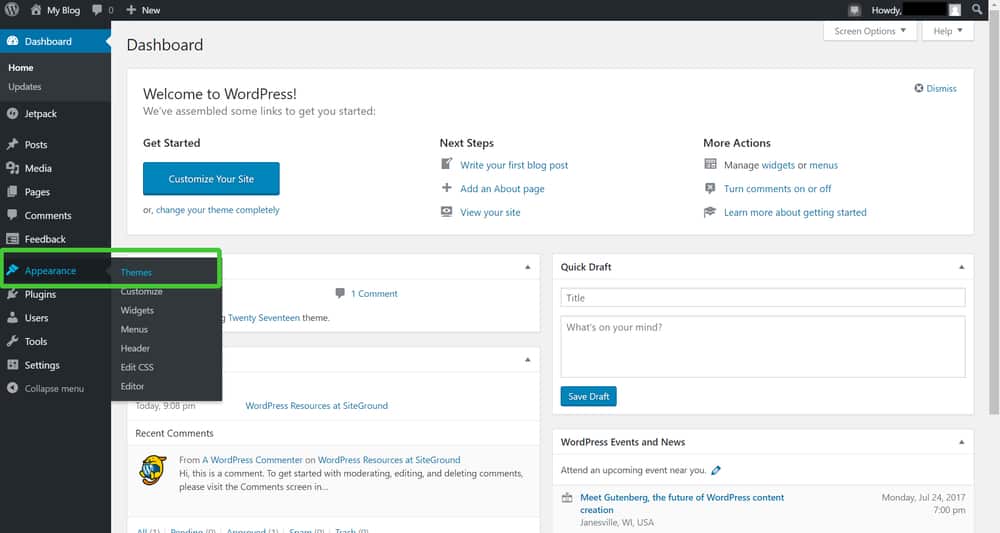Expand the Help dropdown

(948, 31)
